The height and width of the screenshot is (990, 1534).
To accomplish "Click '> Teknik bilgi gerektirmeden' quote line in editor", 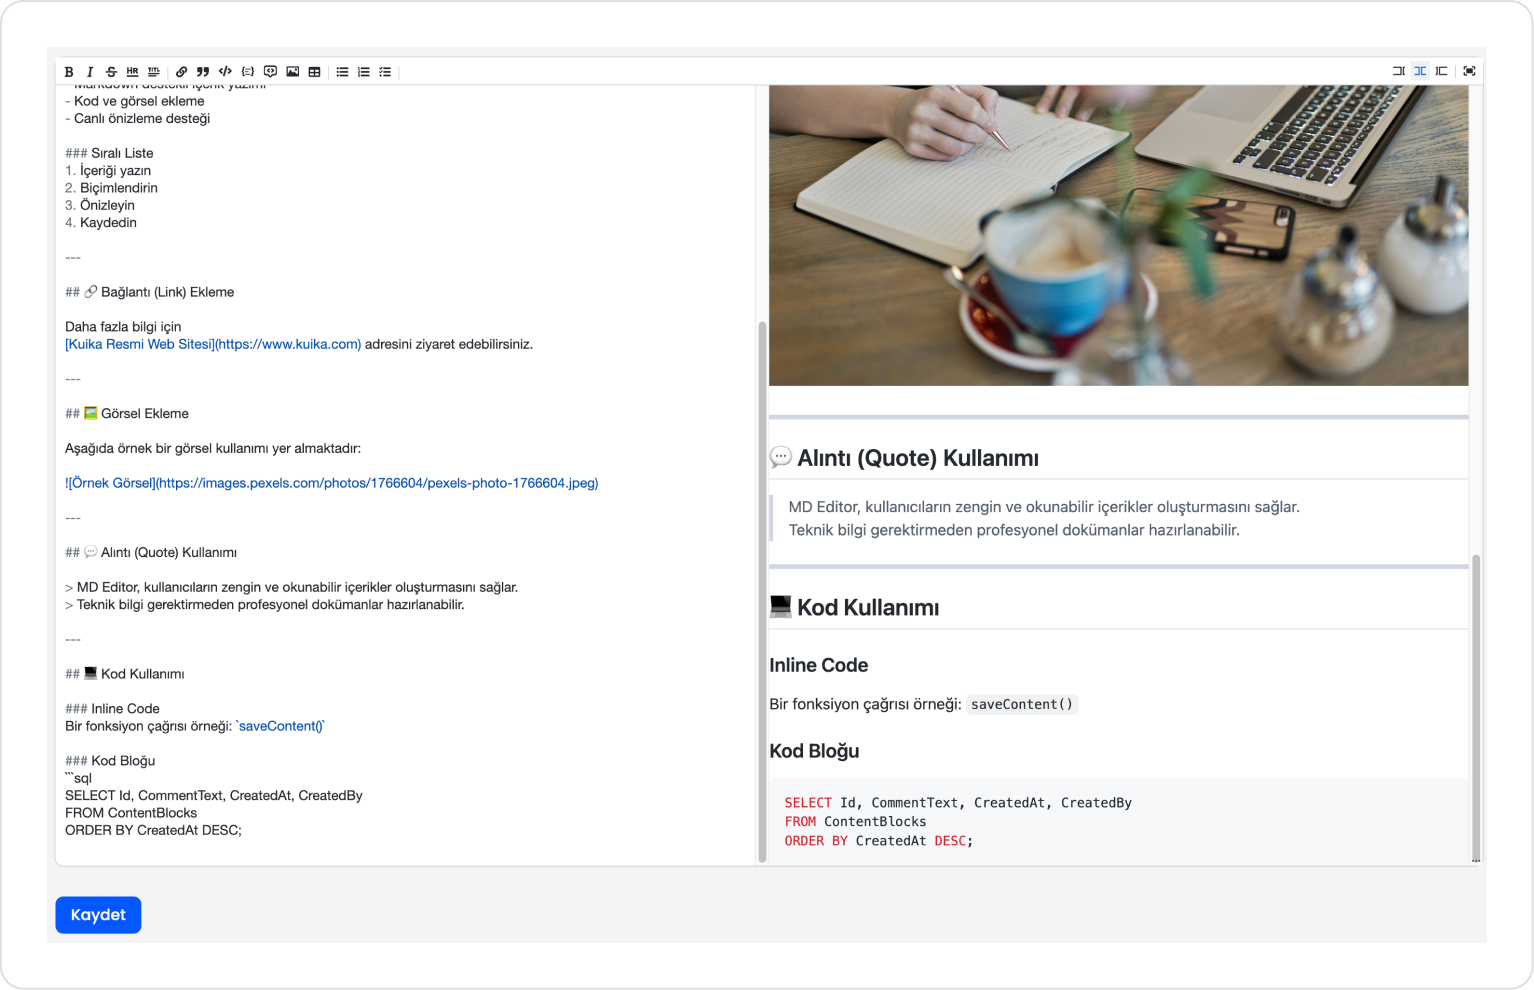I will [265, 605].
